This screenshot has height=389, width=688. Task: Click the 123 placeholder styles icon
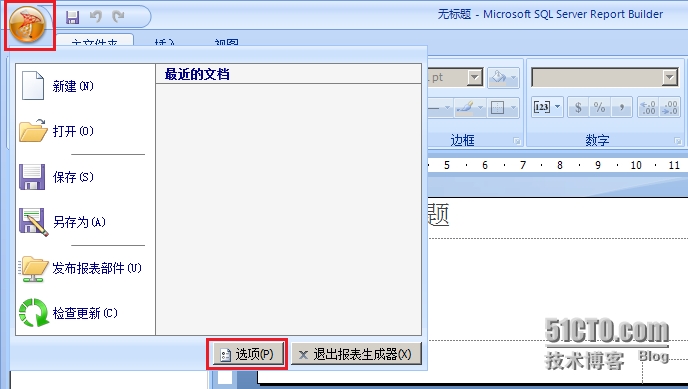(541, 107)
